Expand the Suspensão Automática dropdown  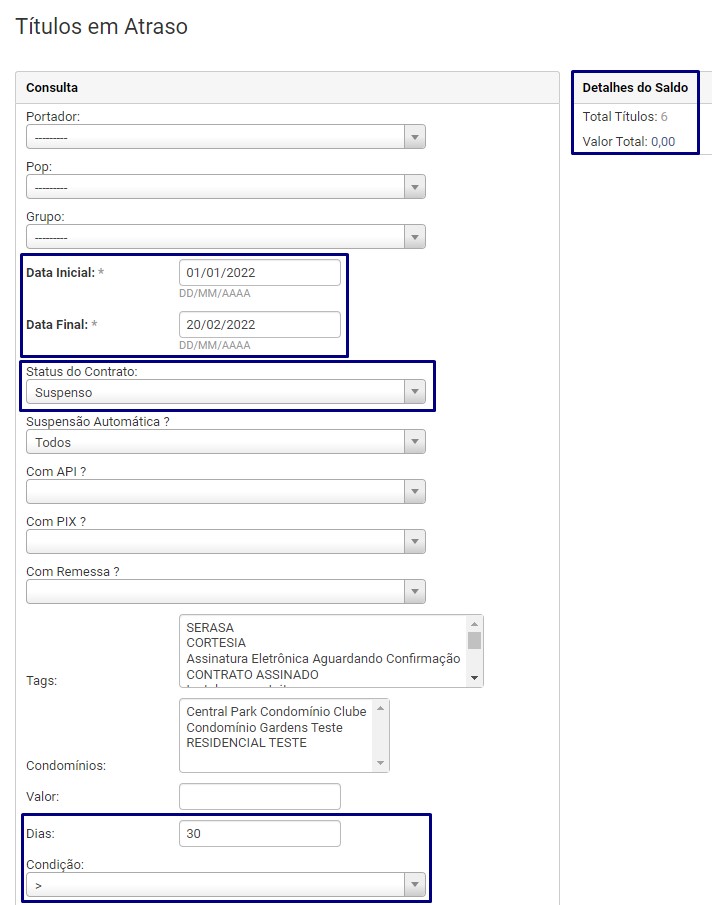225,442
